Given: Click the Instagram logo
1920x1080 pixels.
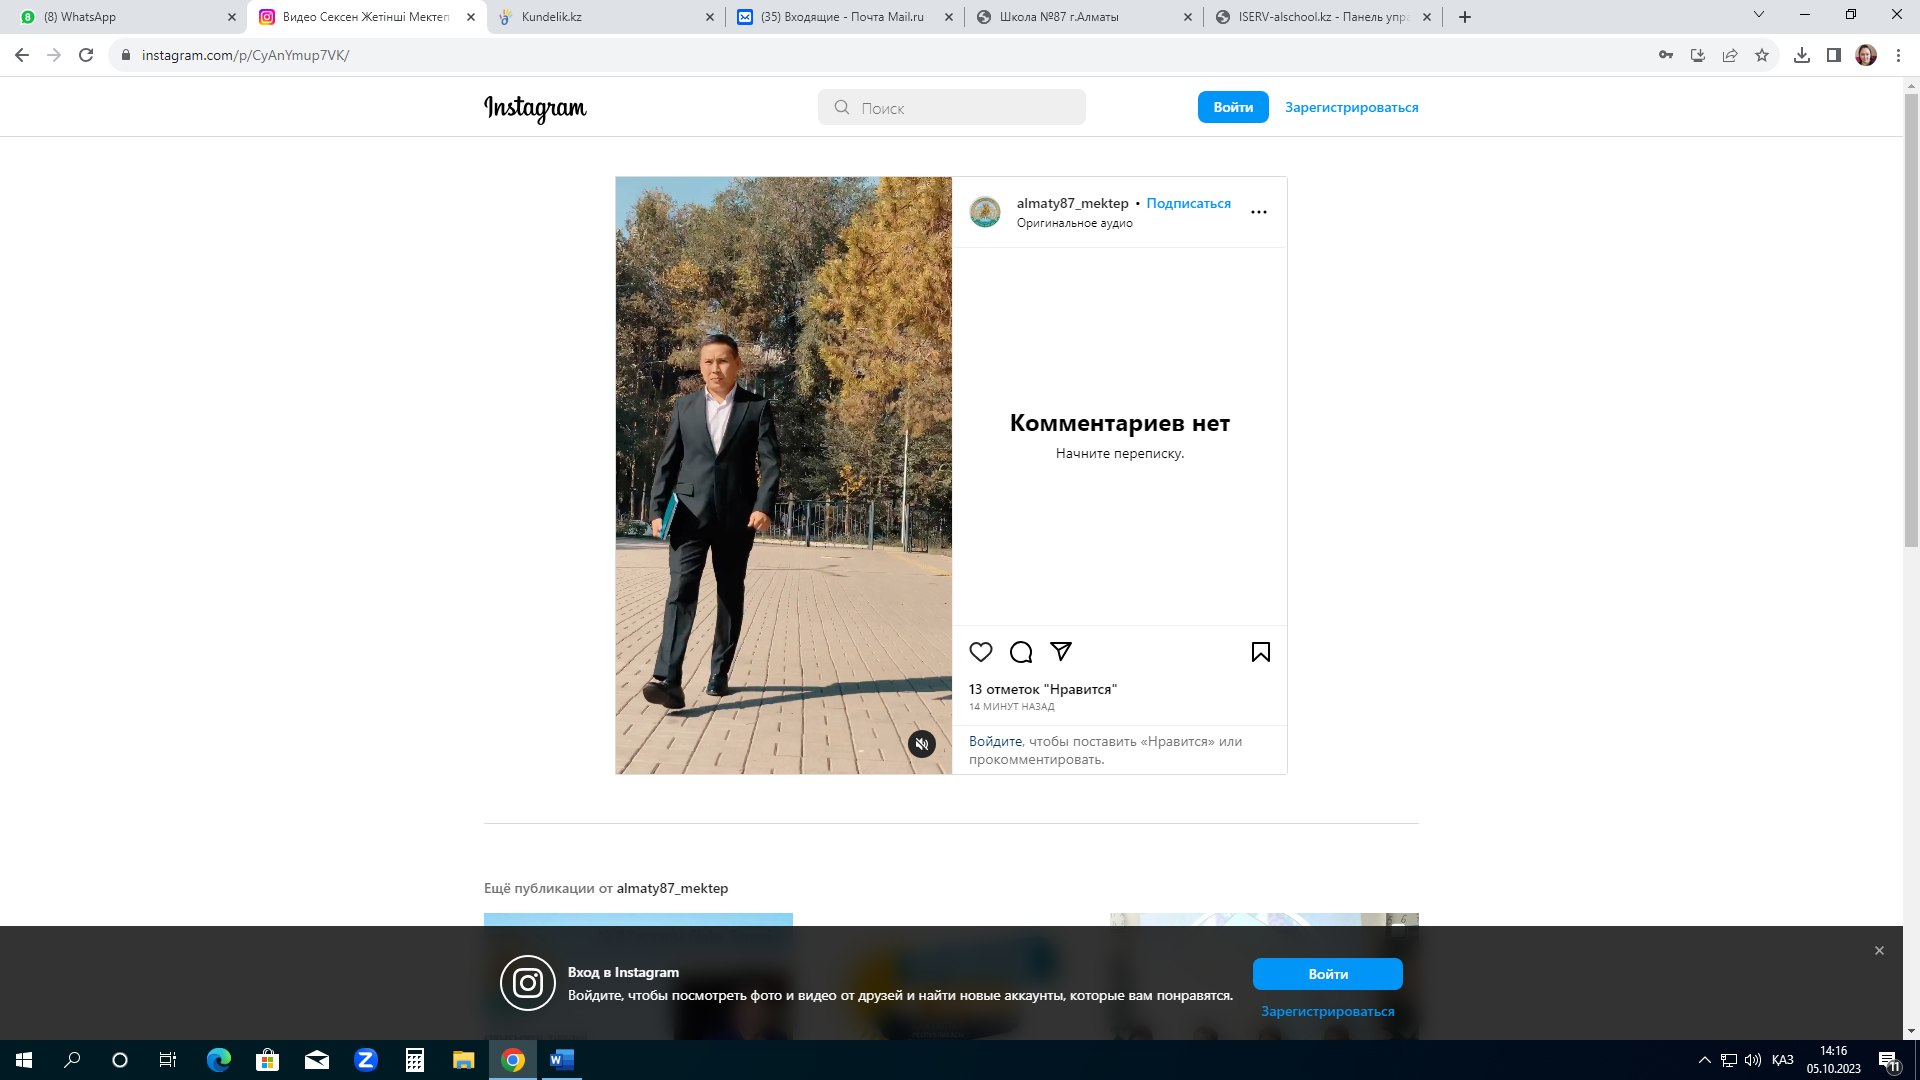Looking at the screenshot, I should (x=535, y=108).
